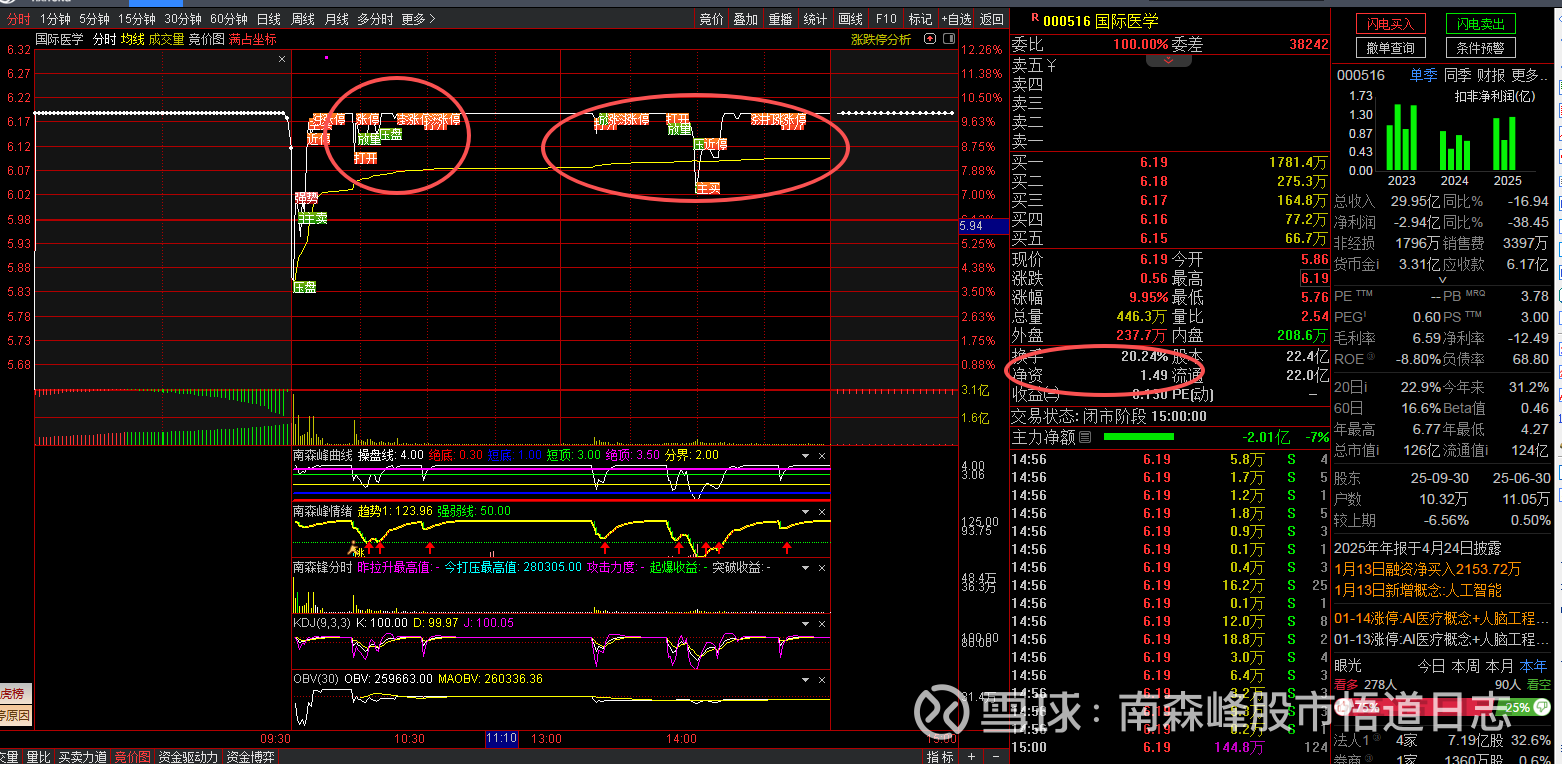Switch to the 5分钟 chart tab
1562x764 pixels.
pos(94,19)
